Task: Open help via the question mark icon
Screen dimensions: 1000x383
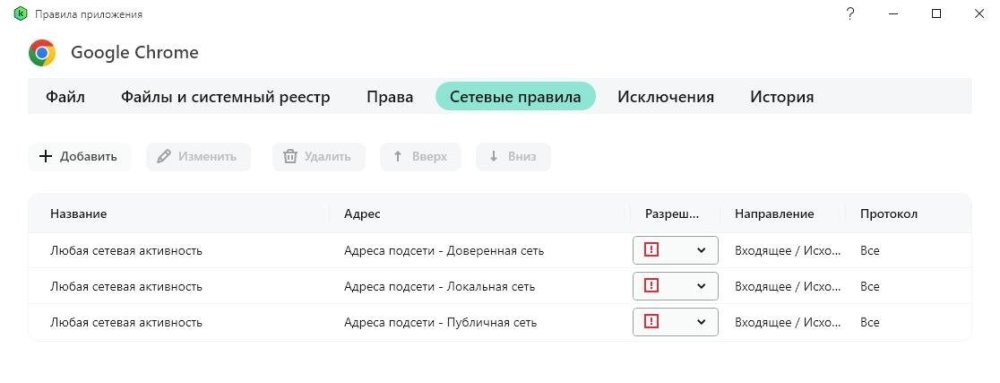Action: (850, 14)
